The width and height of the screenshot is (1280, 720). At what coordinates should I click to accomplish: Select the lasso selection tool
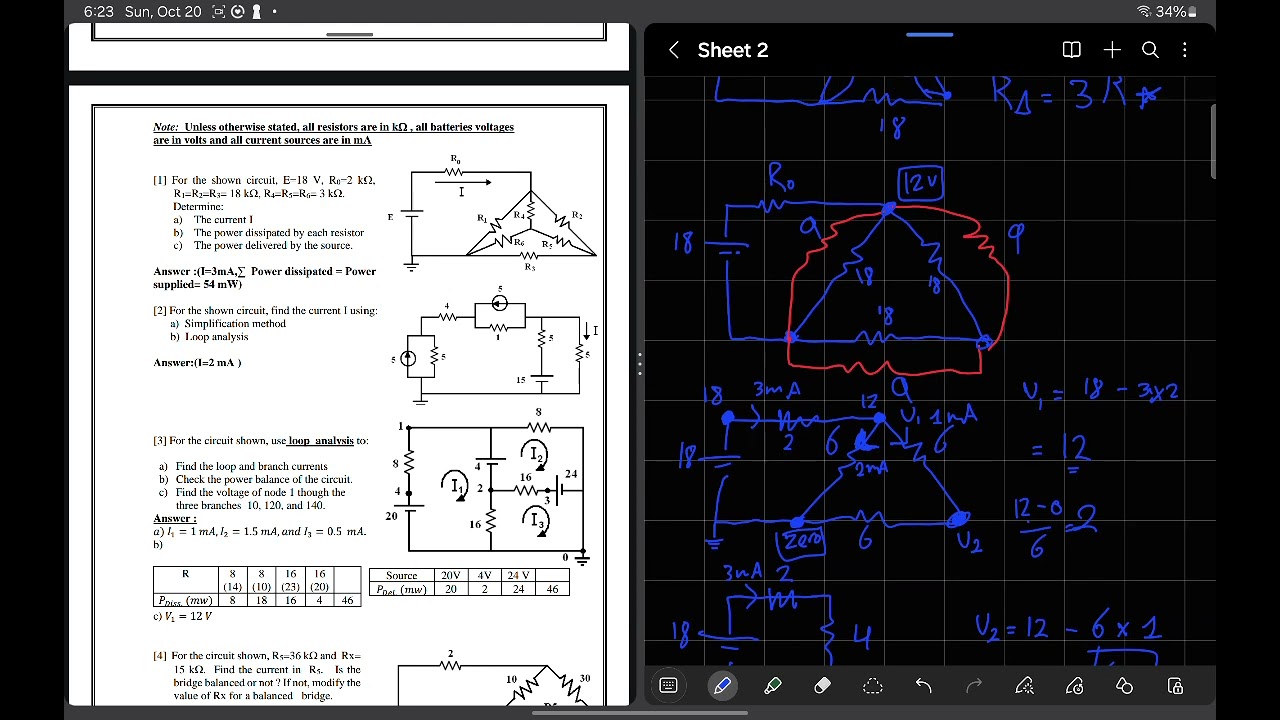[873, 685]
